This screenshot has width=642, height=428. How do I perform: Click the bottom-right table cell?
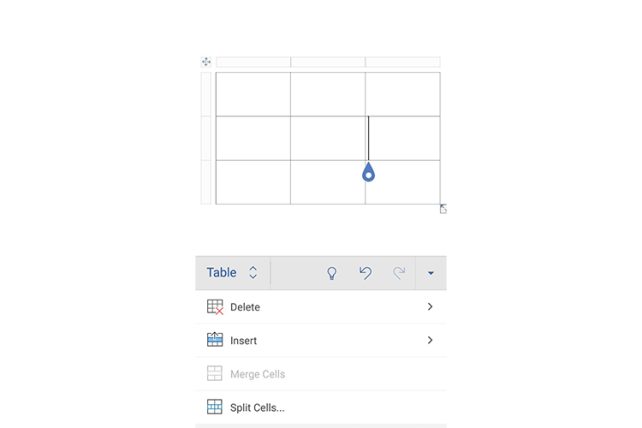click(403, 182)
